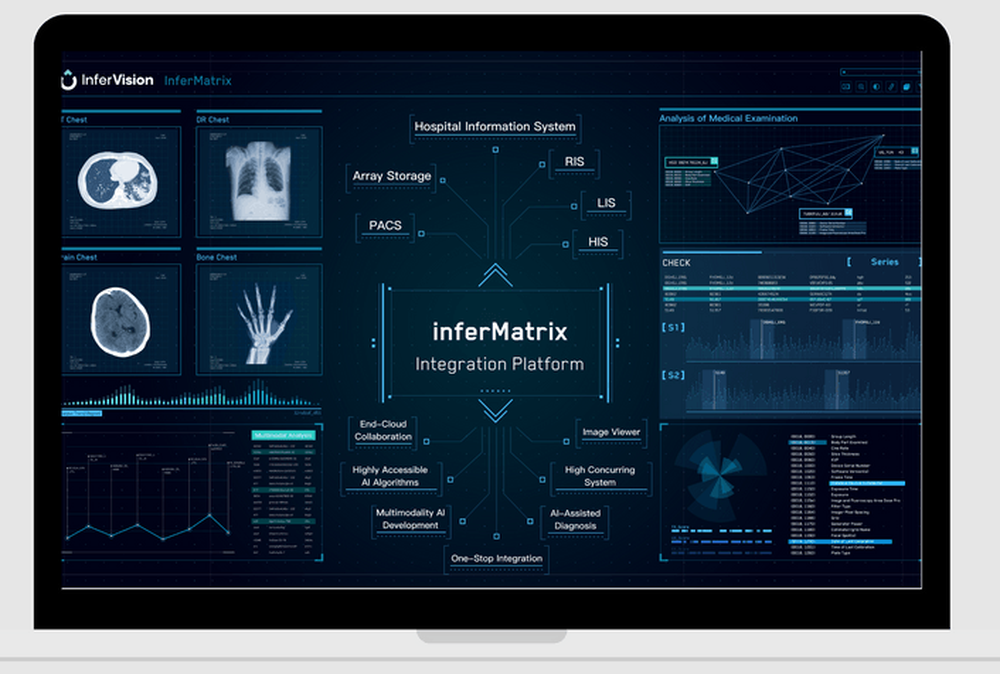The height and width of the screenshot is (674, 1000).
Task: Click the down chevron below inferMatrix box
Action: [496, 411]
